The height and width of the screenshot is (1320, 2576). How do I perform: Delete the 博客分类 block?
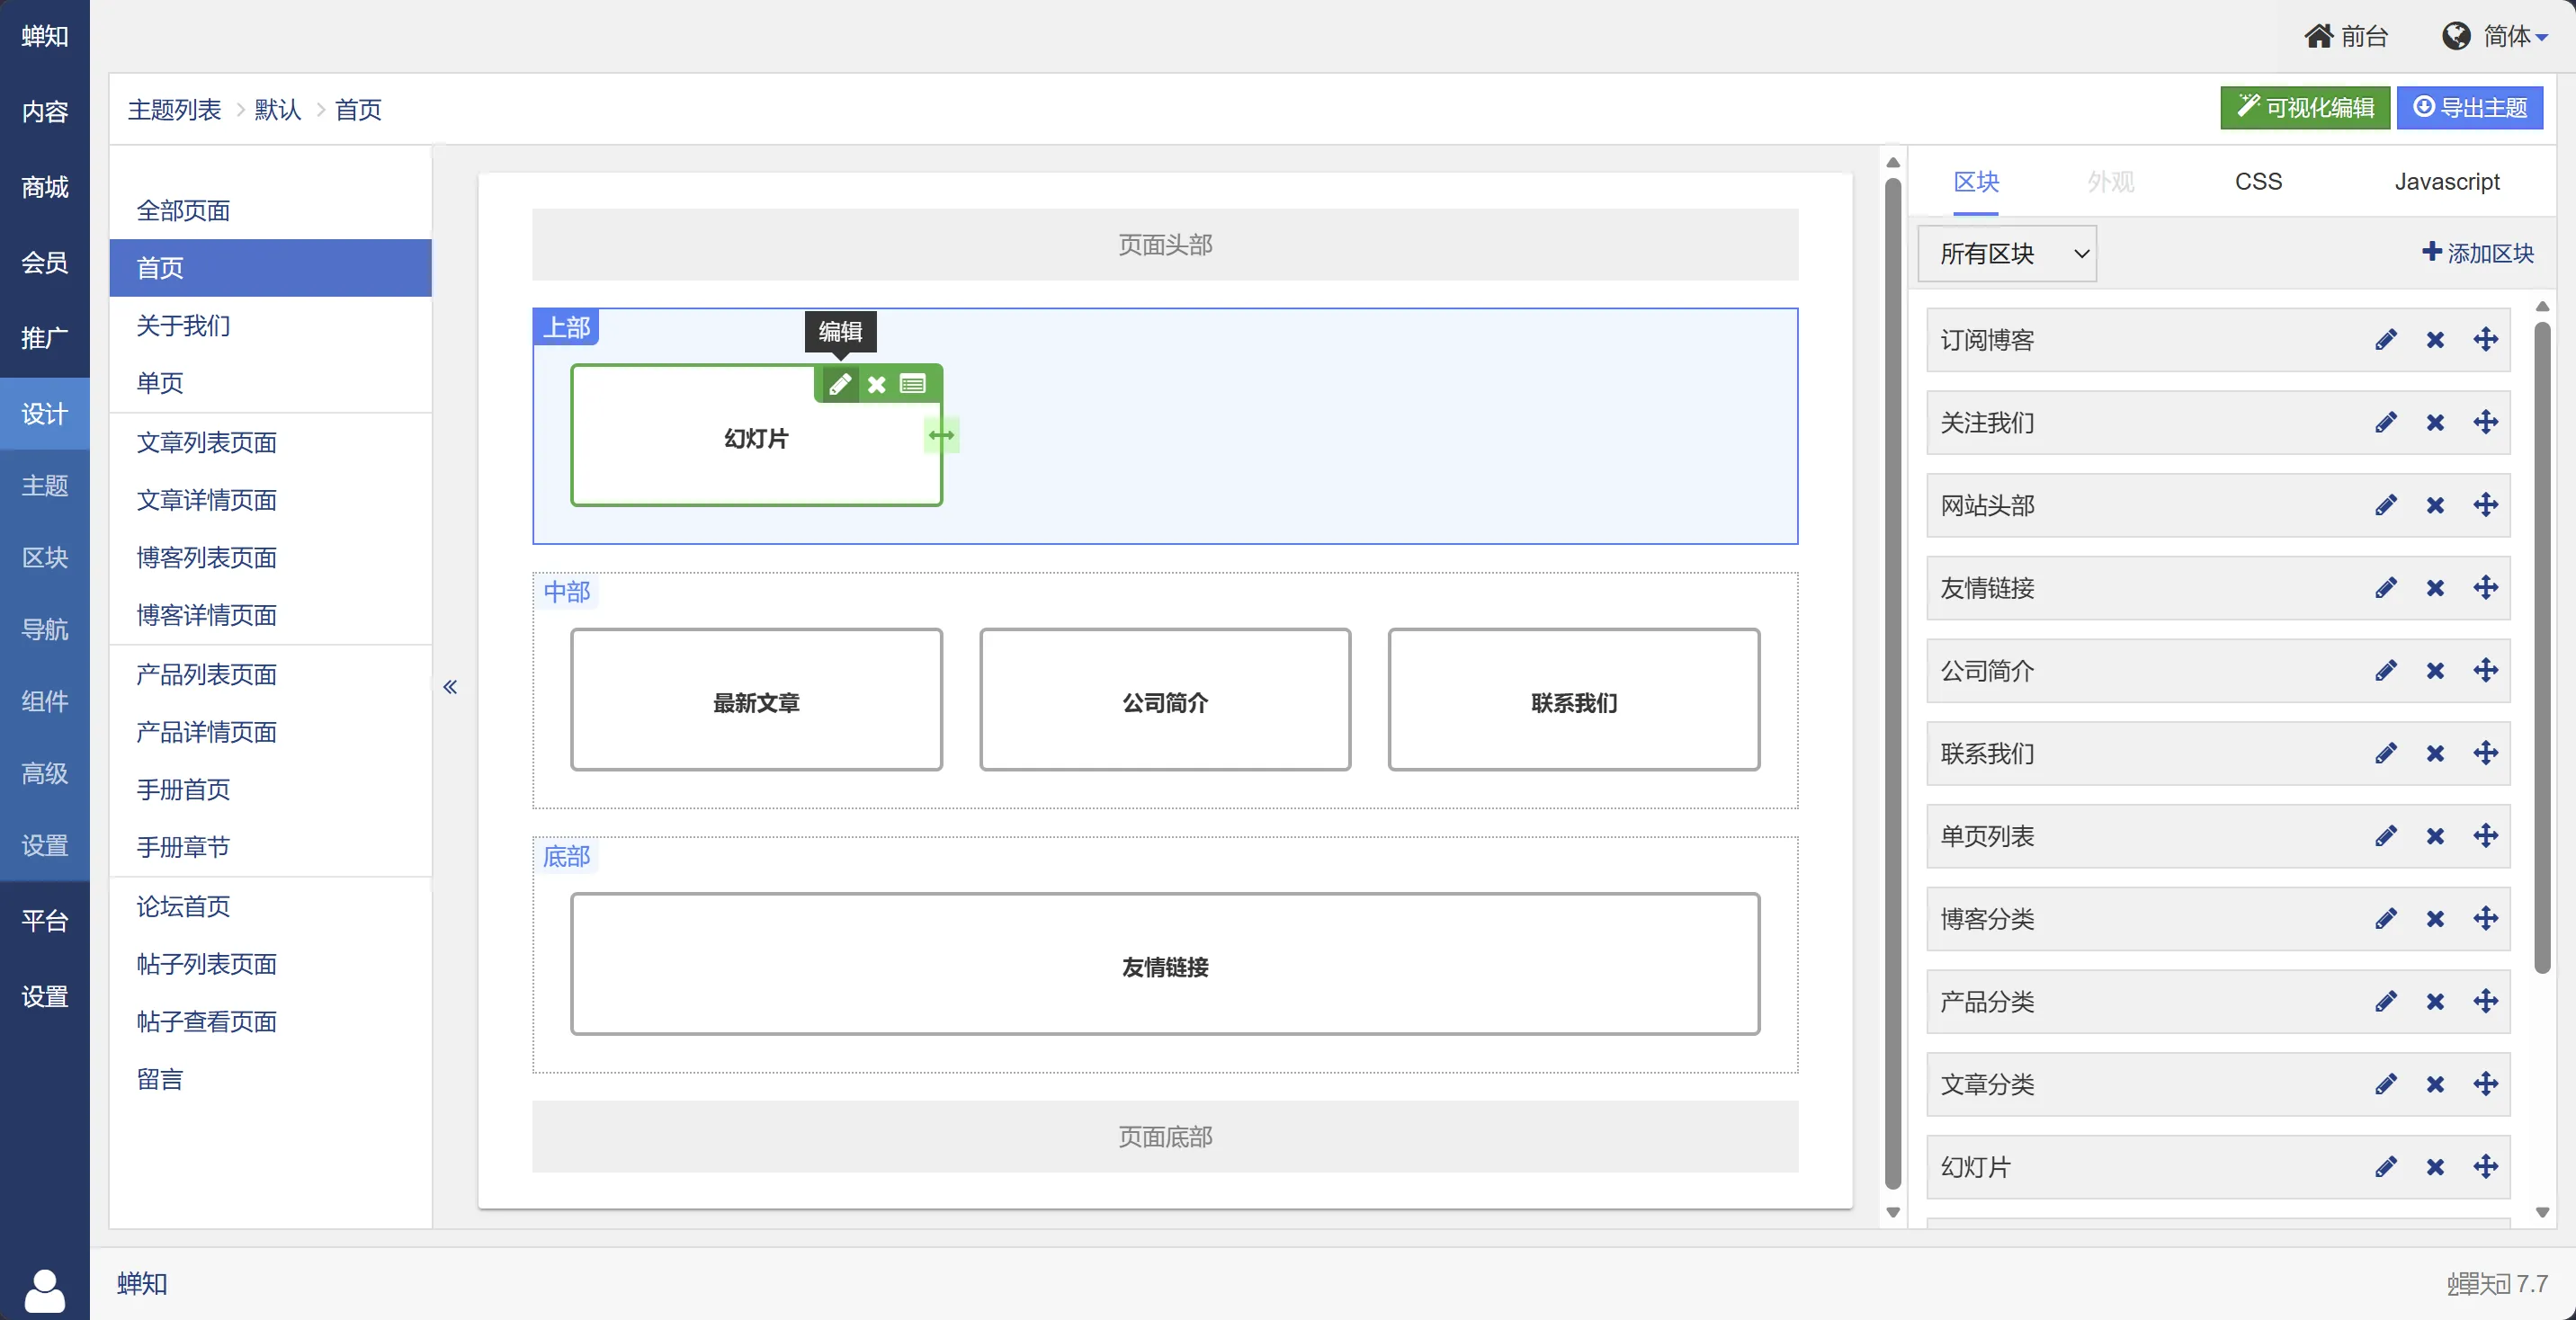2436,919
